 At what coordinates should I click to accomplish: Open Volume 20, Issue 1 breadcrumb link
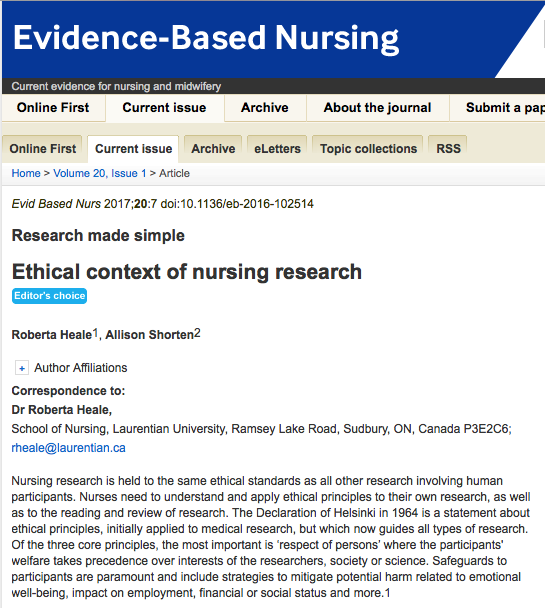tap(100, 173)
